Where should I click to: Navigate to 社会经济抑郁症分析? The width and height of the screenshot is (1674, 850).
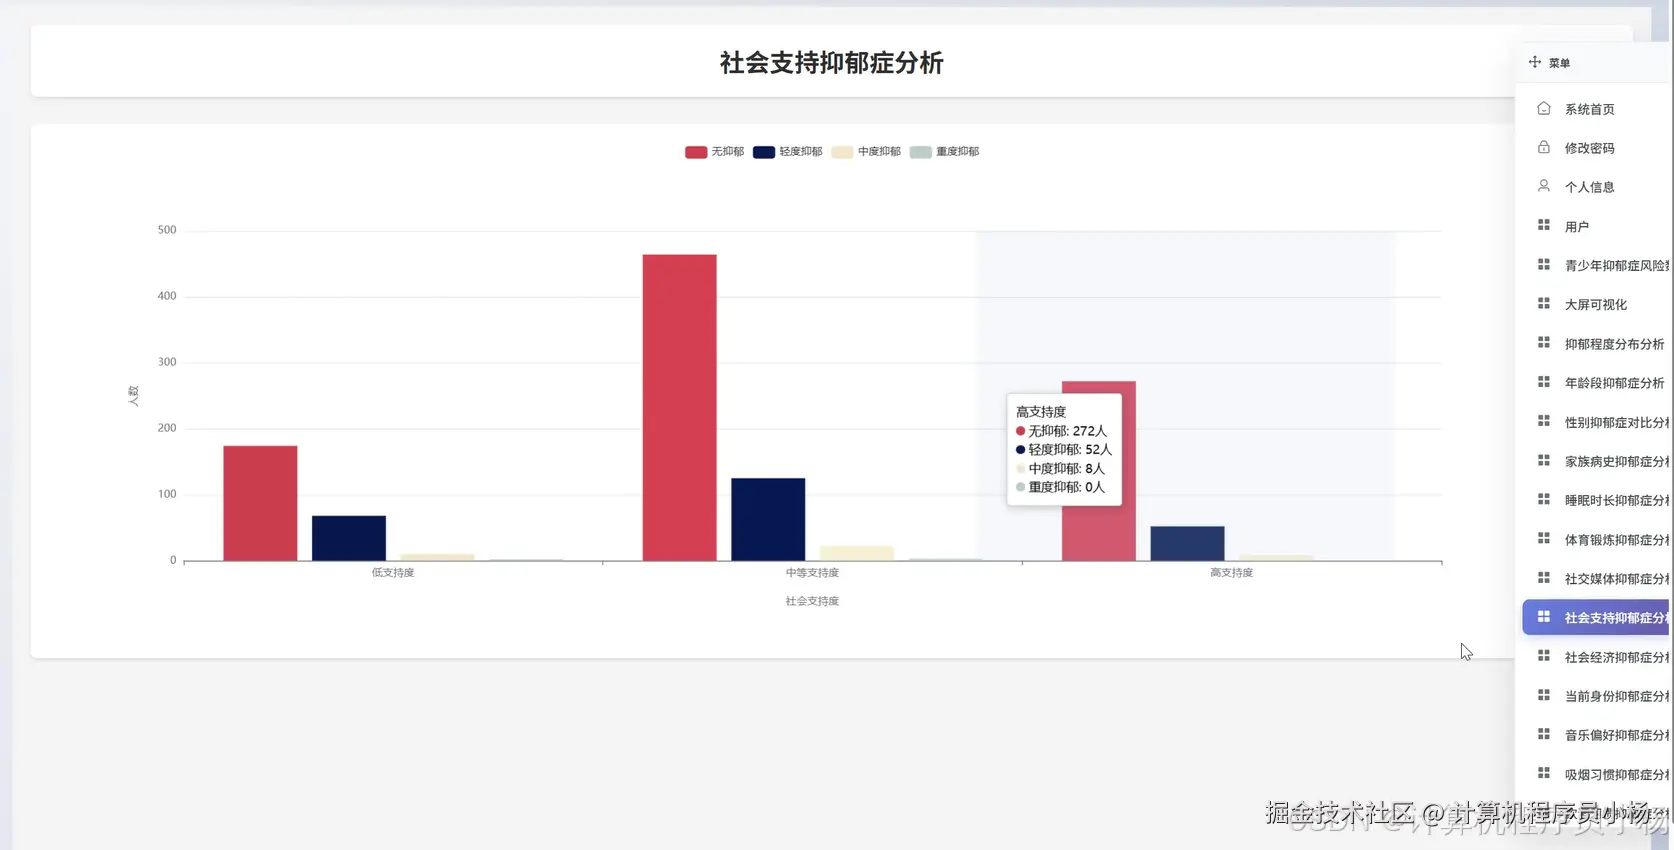pyautogui.click(x=1596, y=657)
